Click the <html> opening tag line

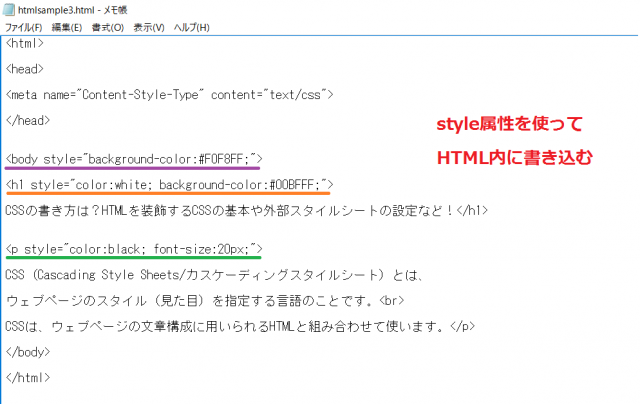(x=25, y=43)
